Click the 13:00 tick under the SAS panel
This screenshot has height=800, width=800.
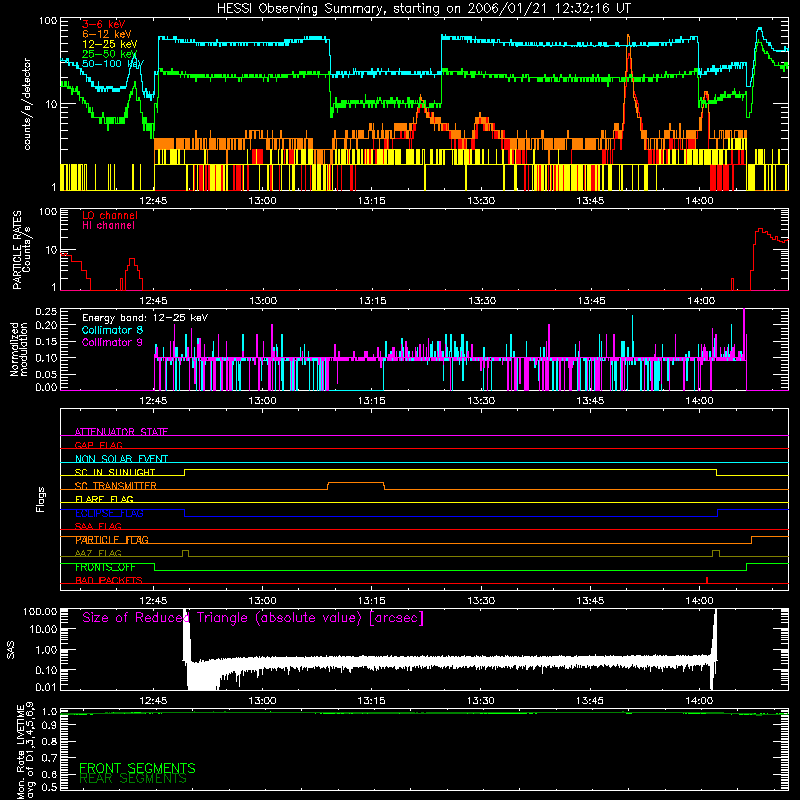click(x=263, y=701)
